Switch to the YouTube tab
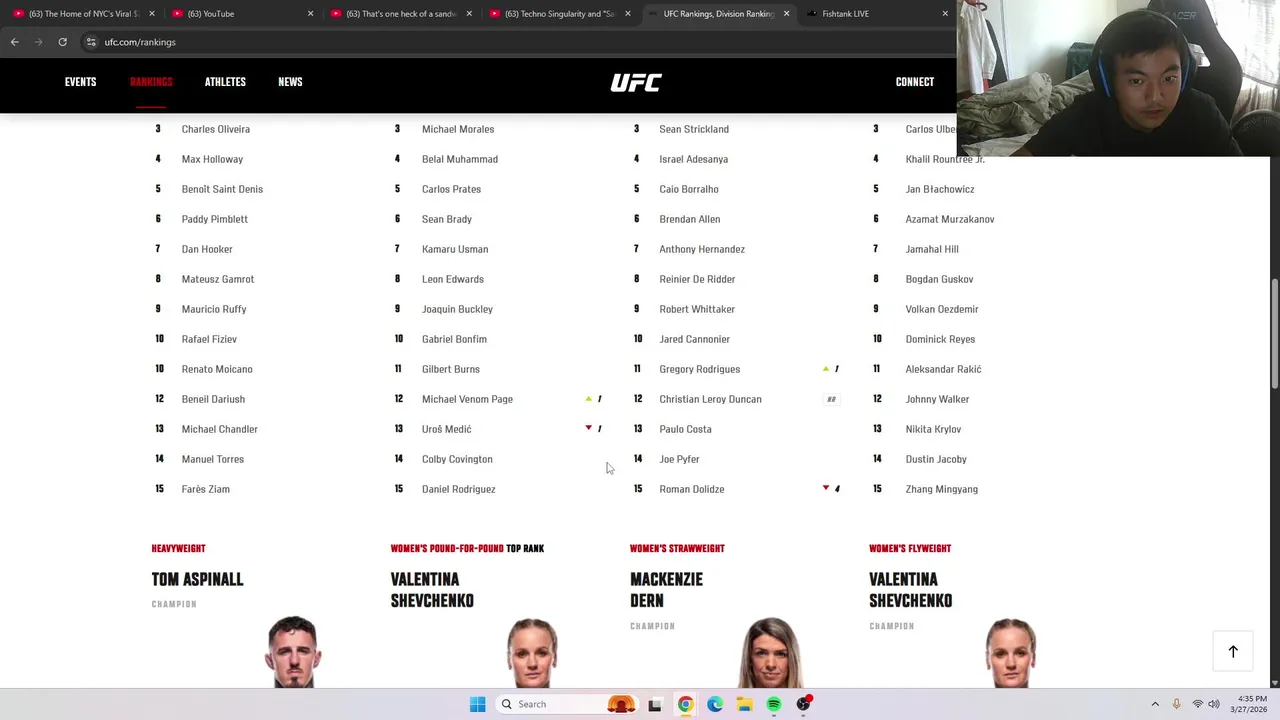1280x720 pixels. pos(240,14)
